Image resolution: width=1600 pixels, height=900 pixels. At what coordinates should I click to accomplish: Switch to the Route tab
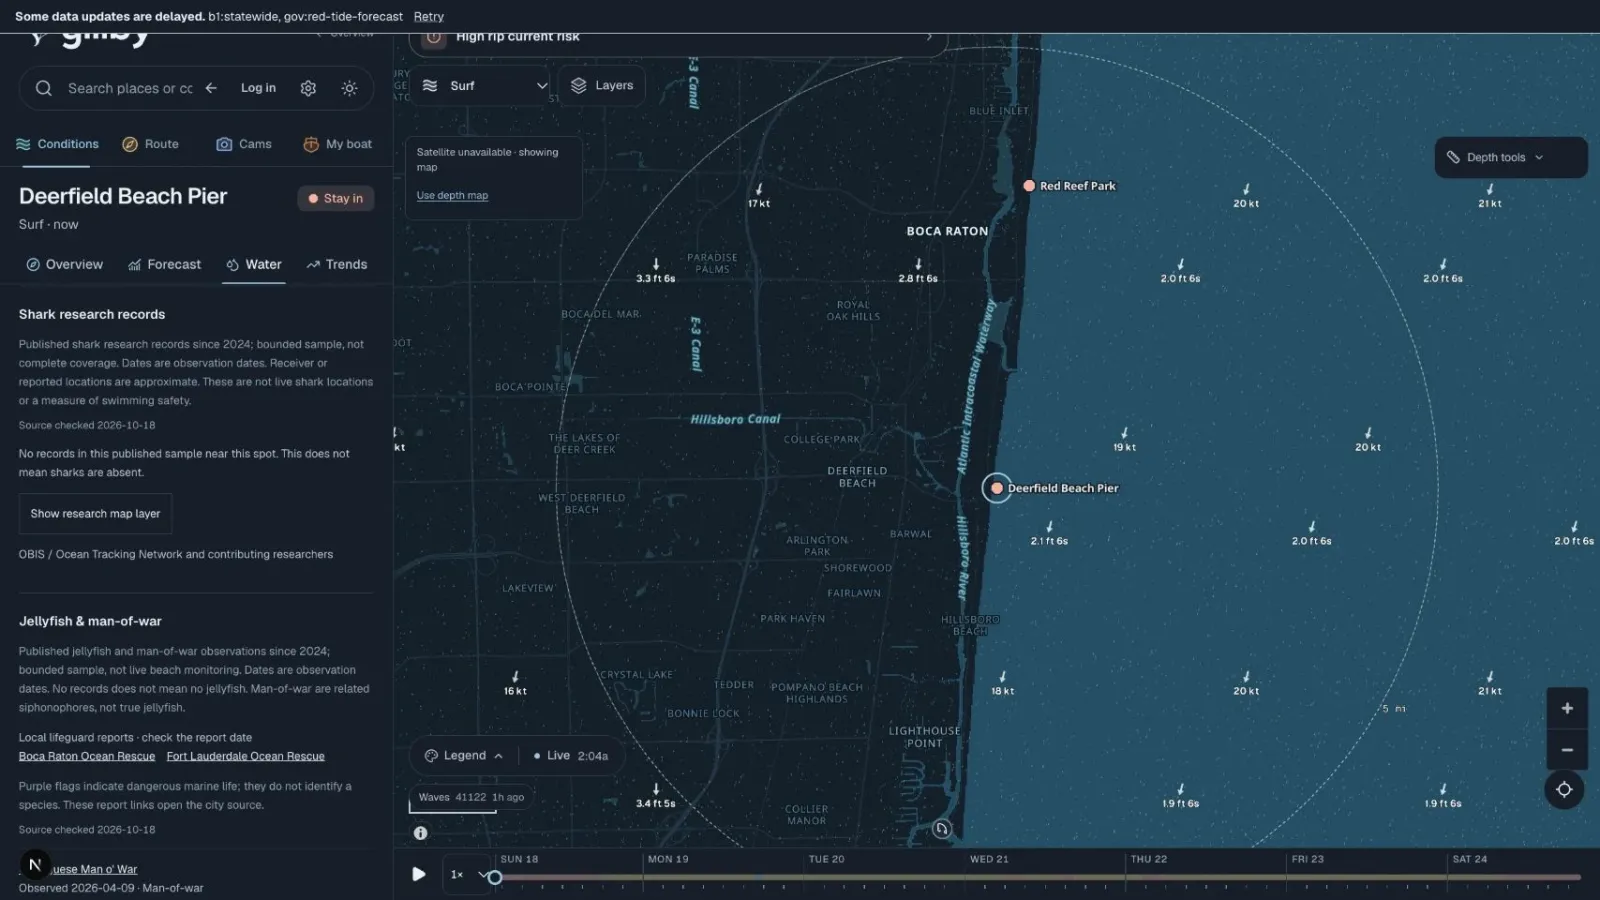click(150, 144)
